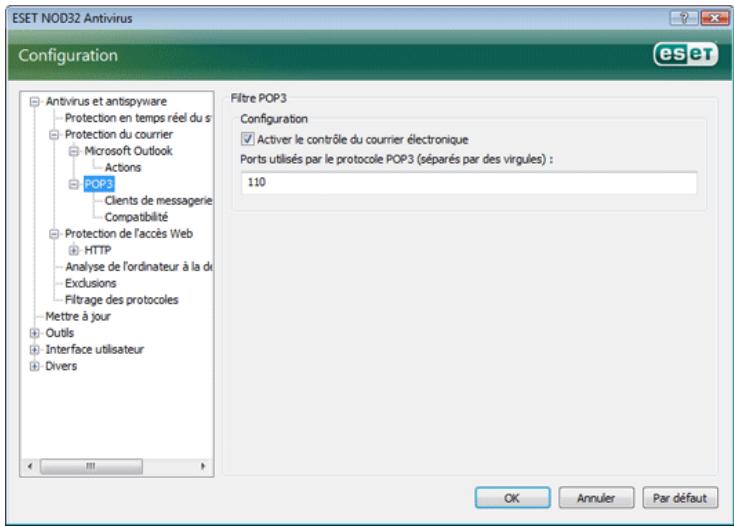Click the title bar help question-mark button
Screen dimensions: 734x526
pyautogui.click(x=684, y=18)
